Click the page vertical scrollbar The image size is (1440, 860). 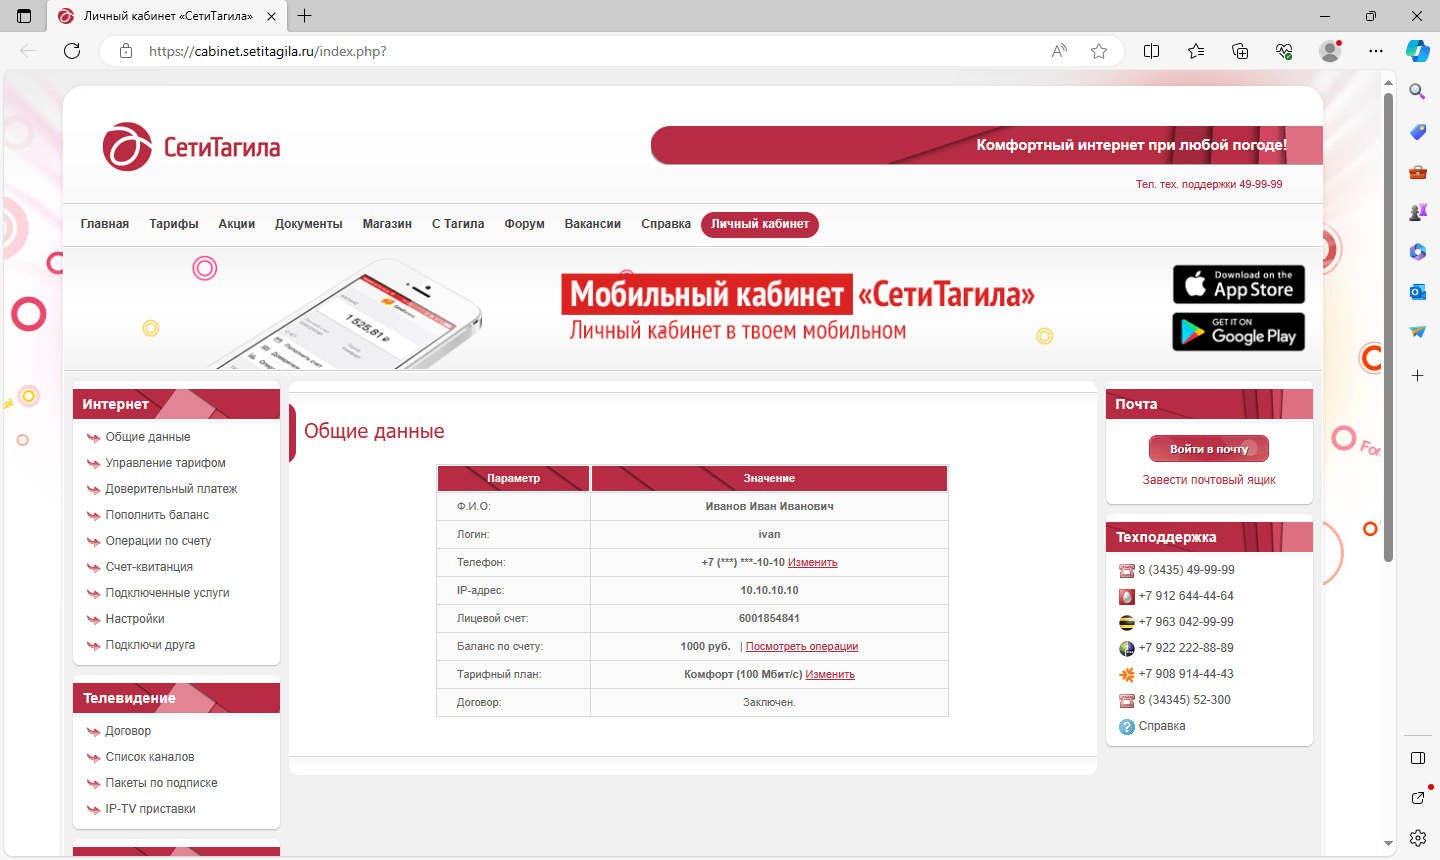[1388, 326]
